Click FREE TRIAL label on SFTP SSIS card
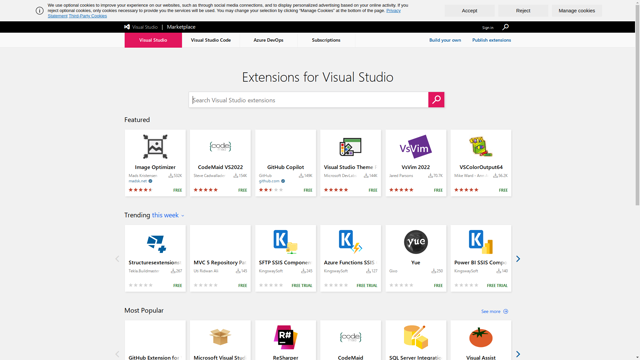The width and height of the screenshot is (640, 360). tap(302, 285)
